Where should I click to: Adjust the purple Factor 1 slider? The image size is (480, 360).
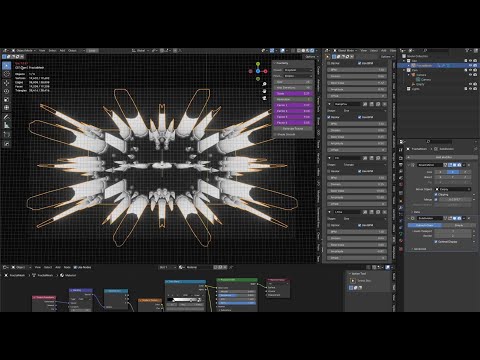(293, 105)
